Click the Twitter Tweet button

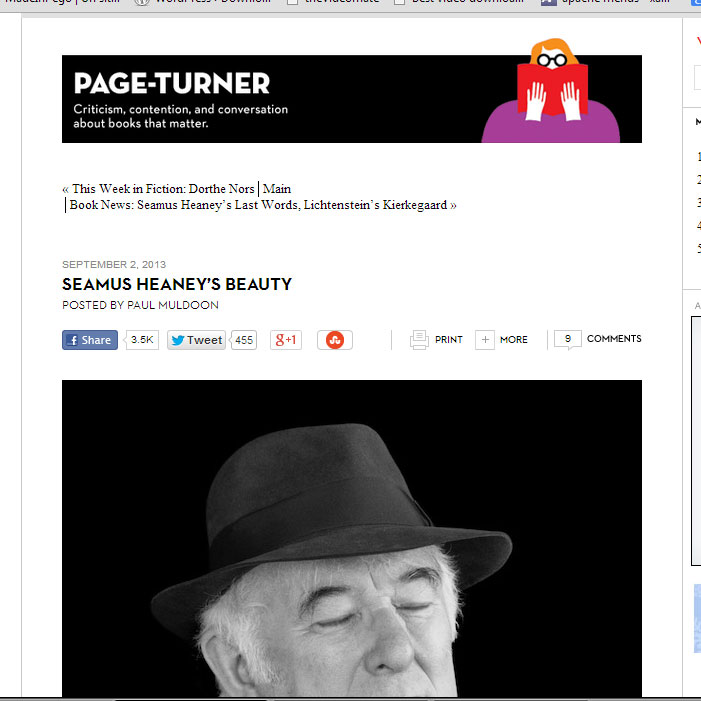point(196,340)
